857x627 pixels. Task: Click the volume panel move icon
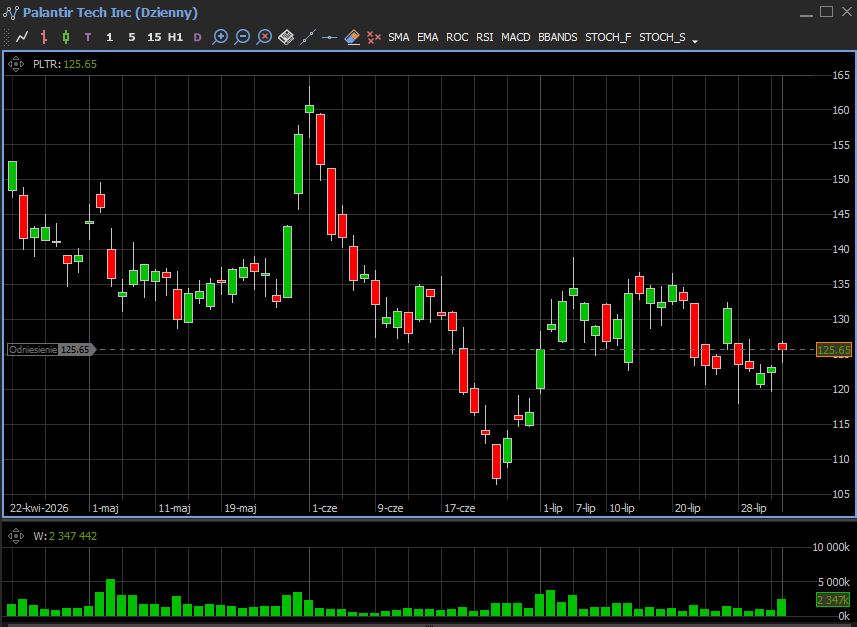pos(16,536)
